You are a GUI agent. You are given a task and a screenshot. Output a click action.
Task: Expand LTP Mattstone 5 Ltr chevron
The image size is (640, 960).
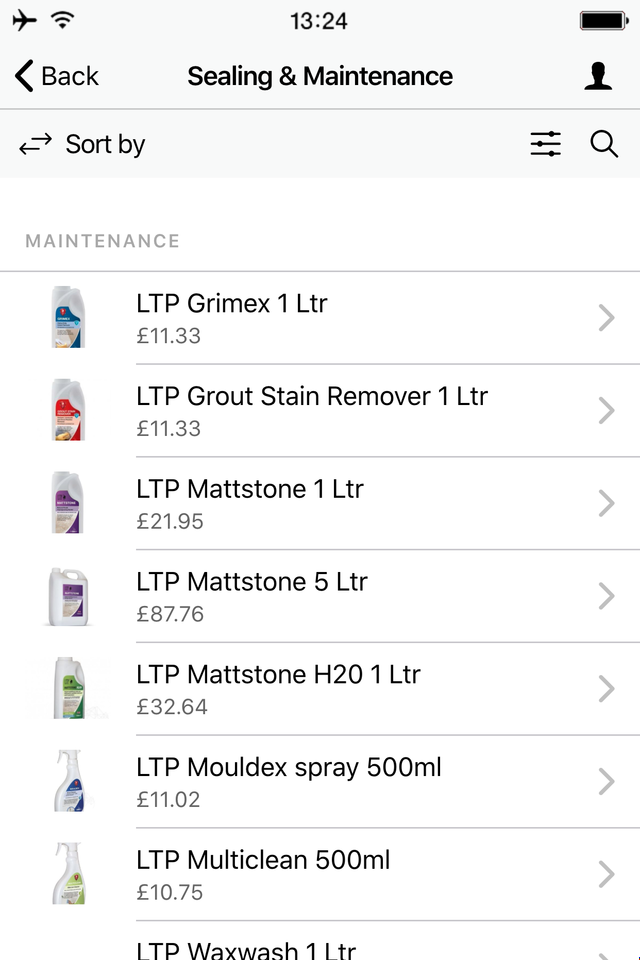coord(606,596)
